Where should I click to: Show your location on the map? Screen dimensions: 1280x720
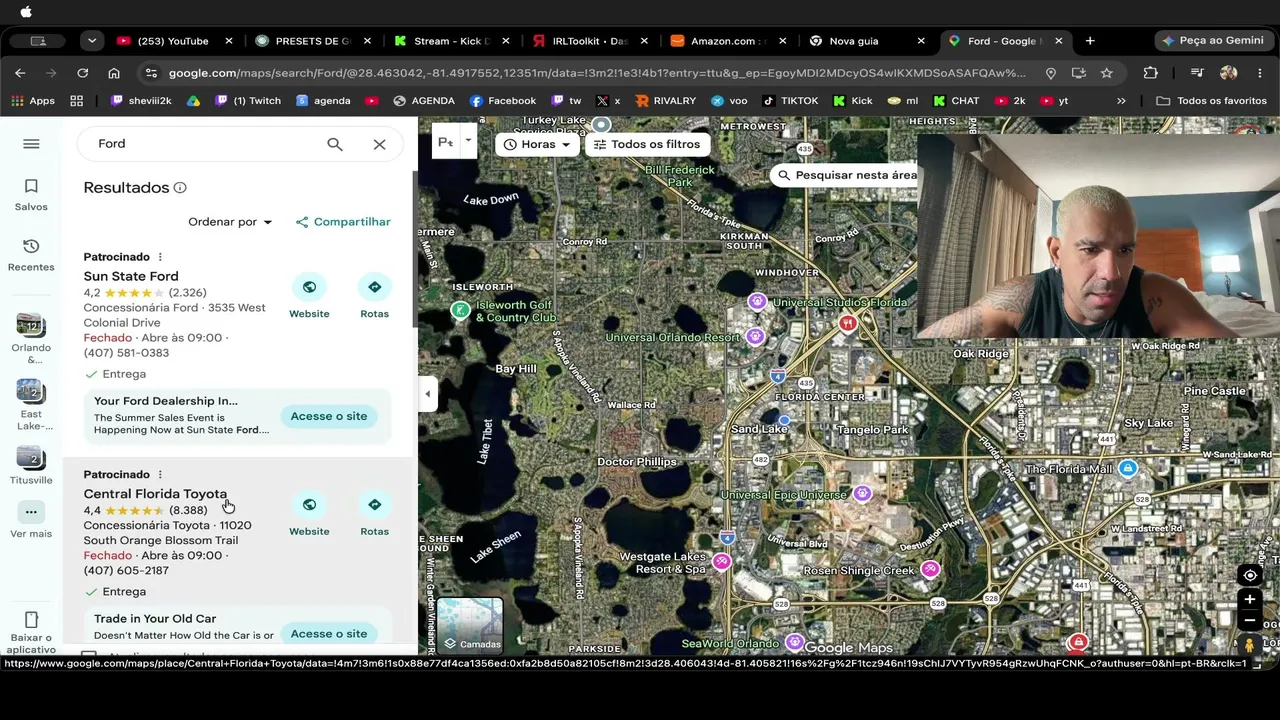[x=1250, y=575]
